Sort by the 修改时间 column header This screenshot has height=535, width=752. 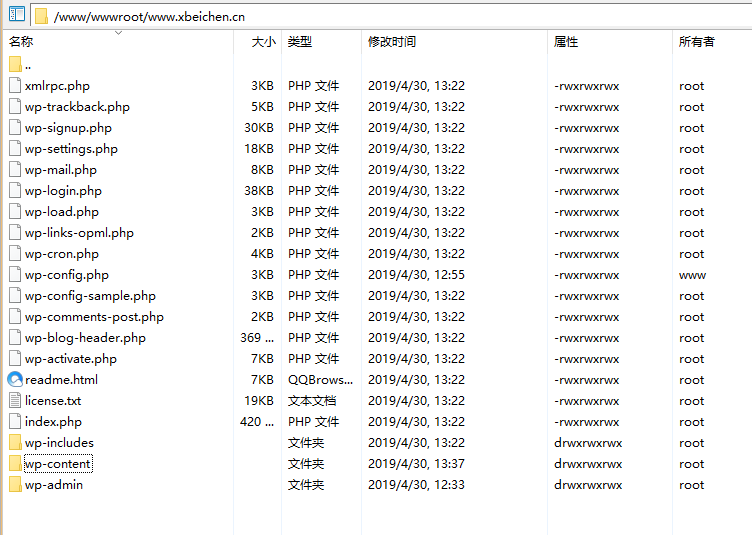(392, 42)
